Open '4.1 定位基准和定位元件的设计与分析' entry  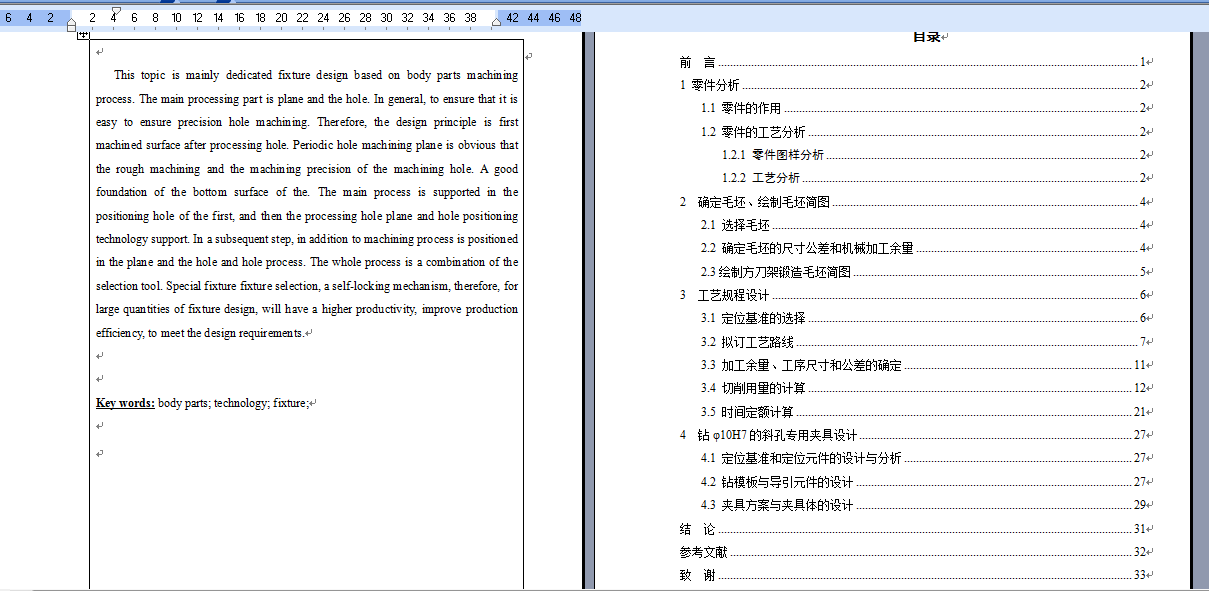coord(924,458)
